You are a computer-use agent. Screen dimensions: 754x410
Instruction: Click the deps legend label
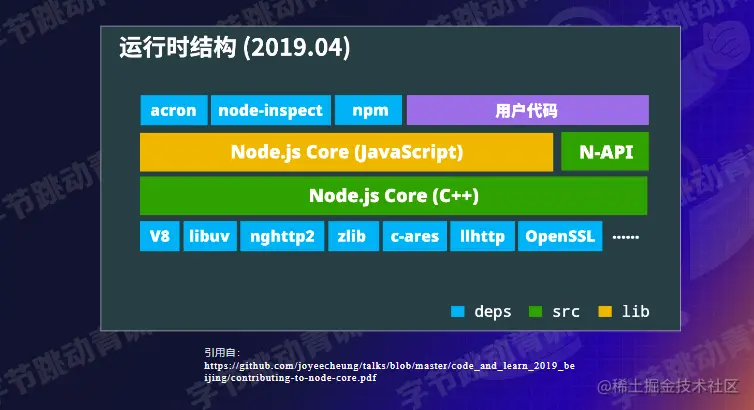click(492, 312)
